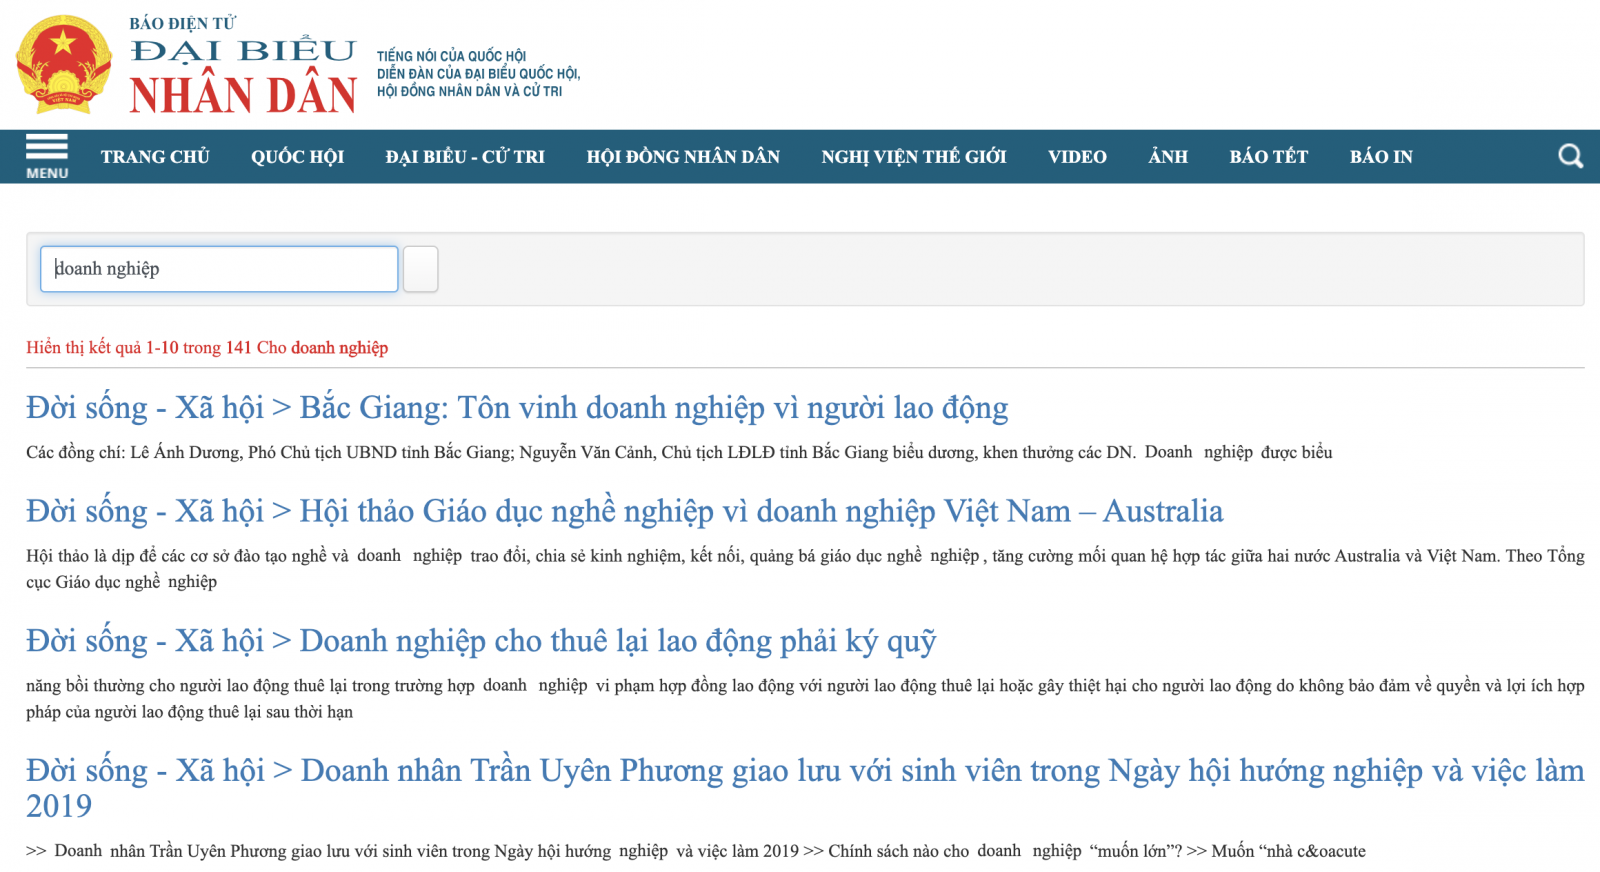
Task: Focus the search field containing doanh nghiệp
Action: point(219,269)
